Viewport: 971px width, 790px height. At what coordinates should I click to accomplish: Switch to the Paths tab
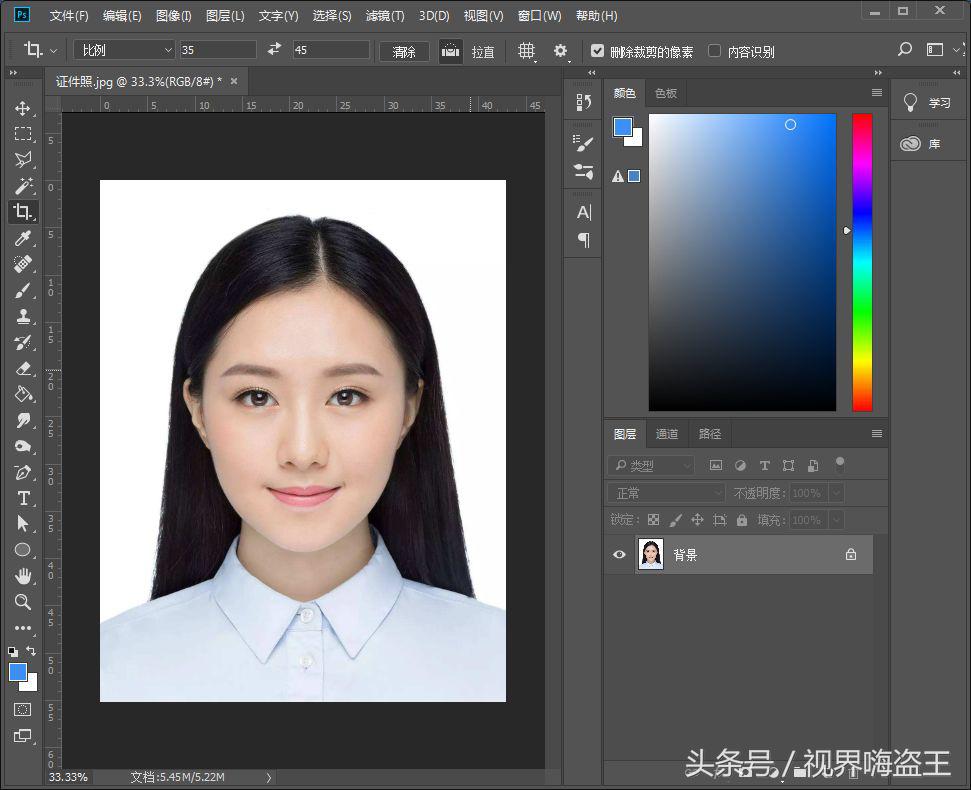coord(710,433)
